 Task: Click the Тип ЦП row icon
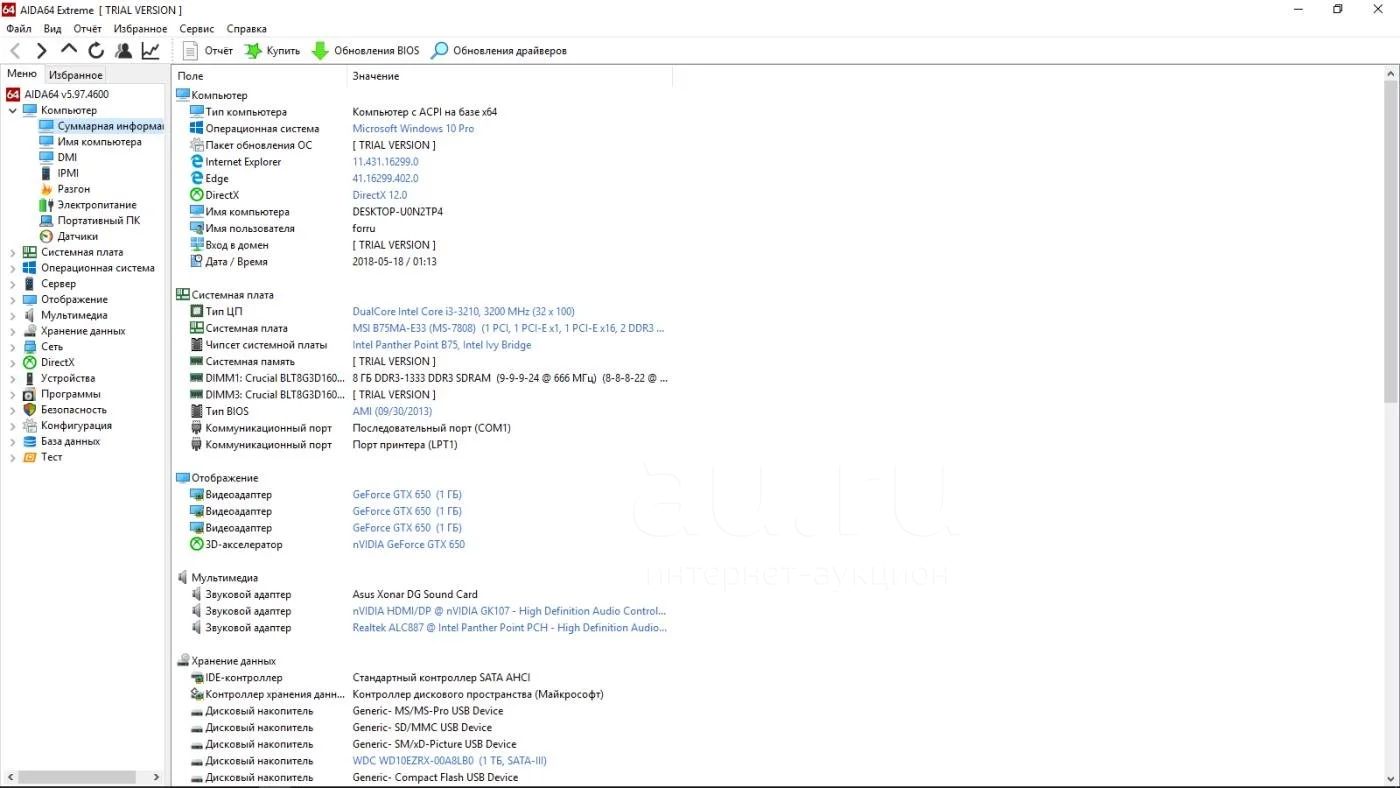(x=197, y=311)
